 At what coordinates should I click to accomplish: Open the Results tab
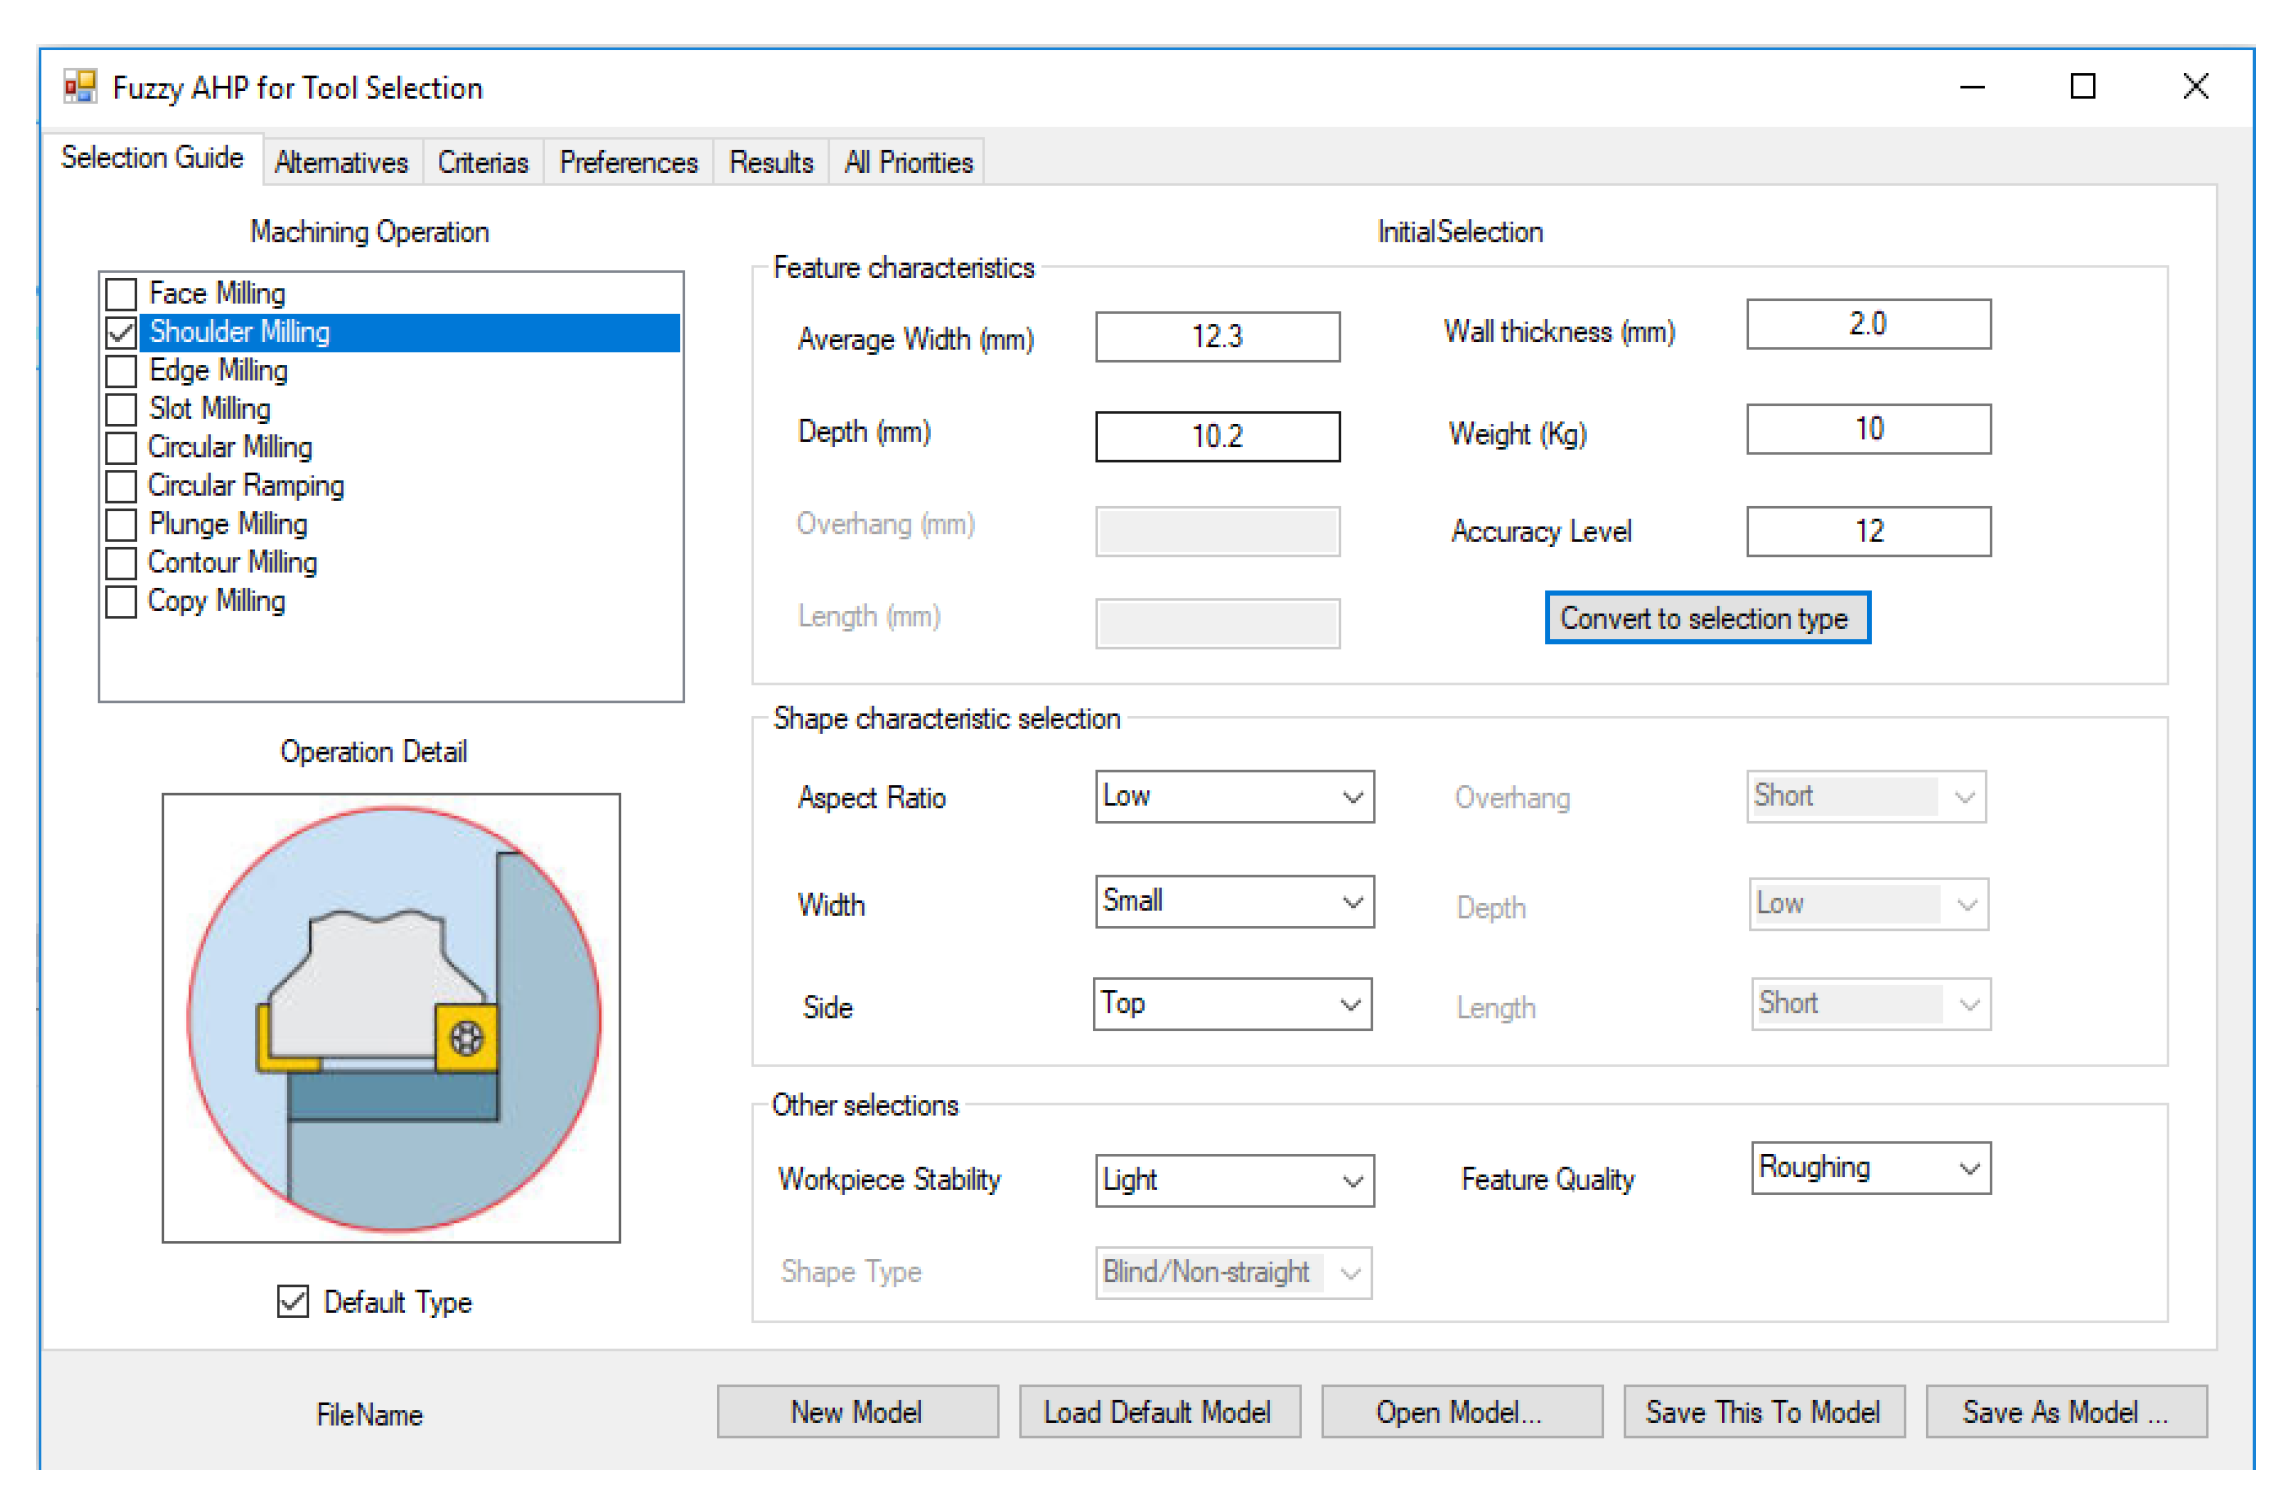[770, 162]
